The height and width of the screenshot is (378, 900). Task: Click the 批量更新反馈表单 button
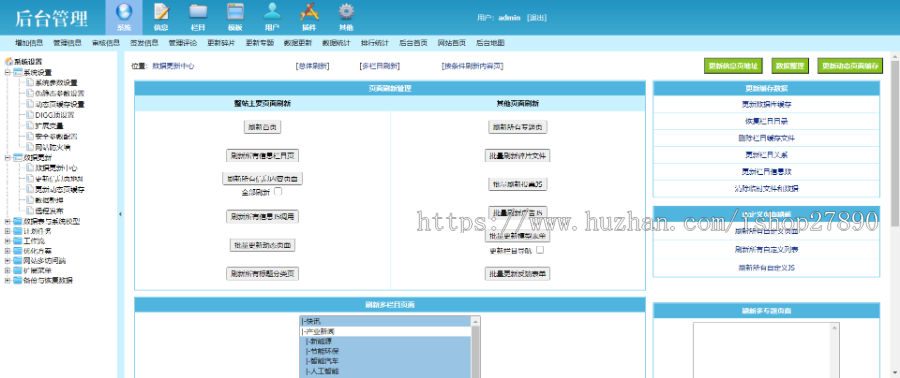click(x=518, y=274)
